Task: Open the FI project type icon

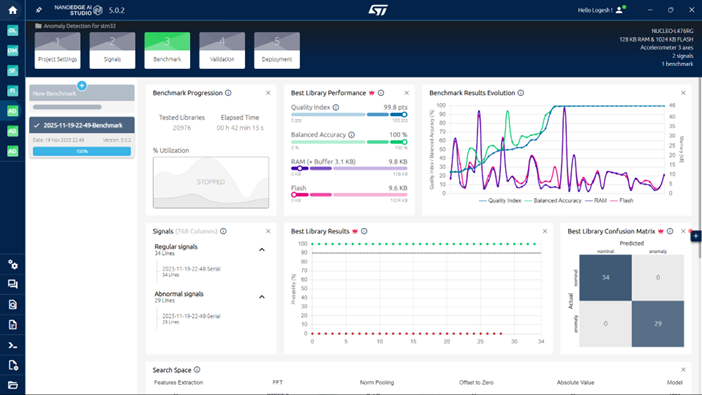Action: point(13,91)
